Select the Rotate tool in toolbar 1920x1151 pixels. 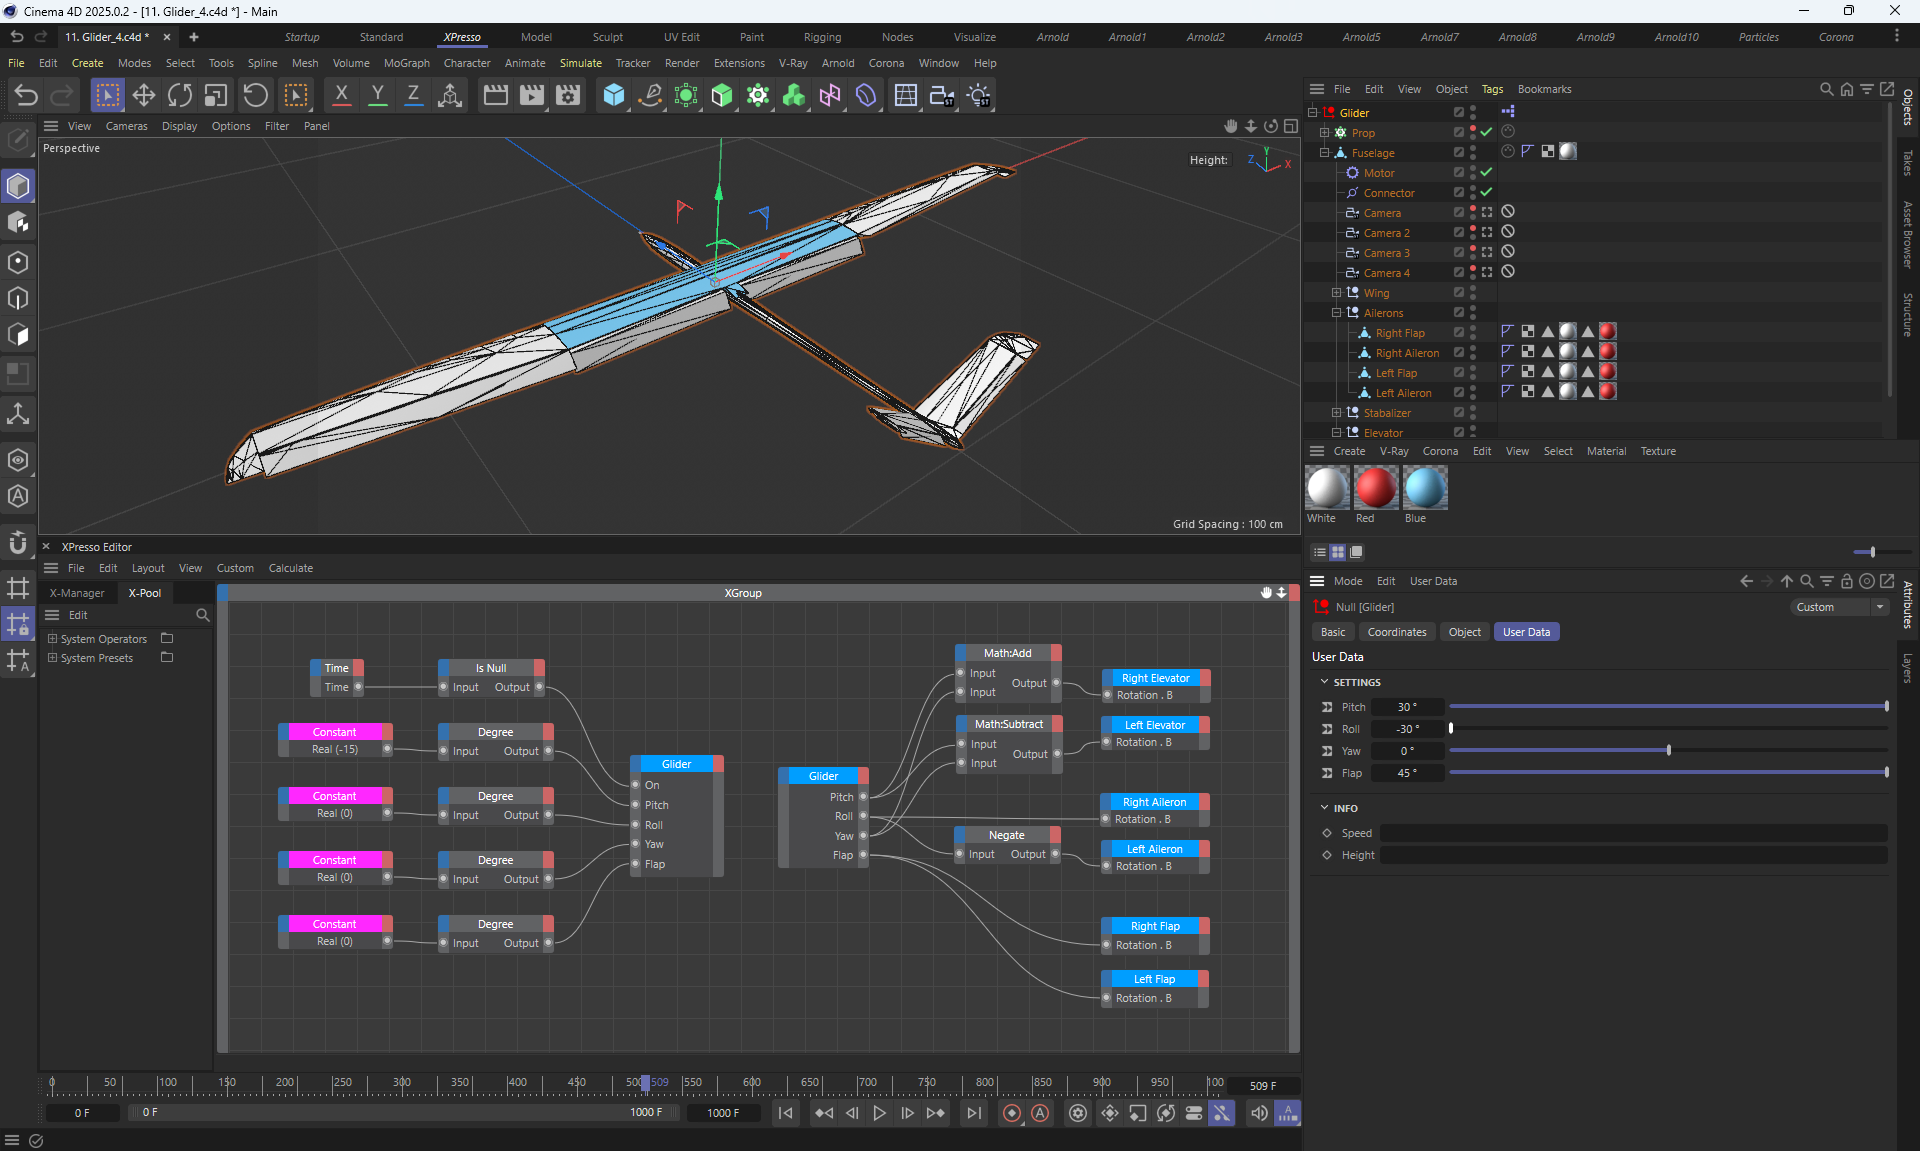point(180,95)
